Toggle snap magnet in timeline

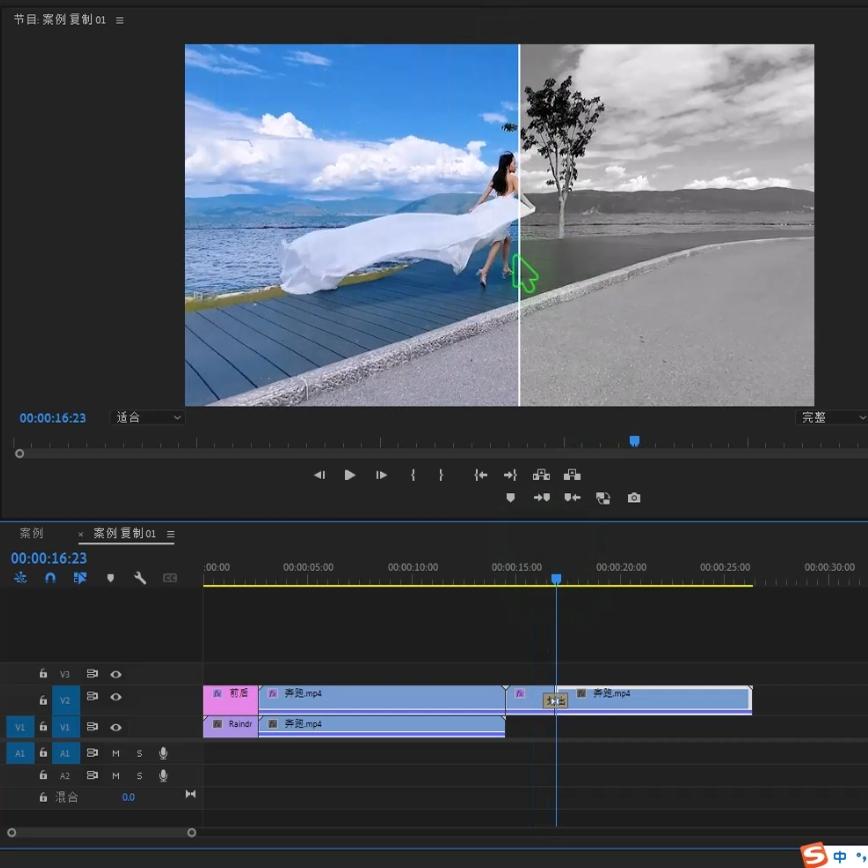pyautogui.click(x=50, y=578)
